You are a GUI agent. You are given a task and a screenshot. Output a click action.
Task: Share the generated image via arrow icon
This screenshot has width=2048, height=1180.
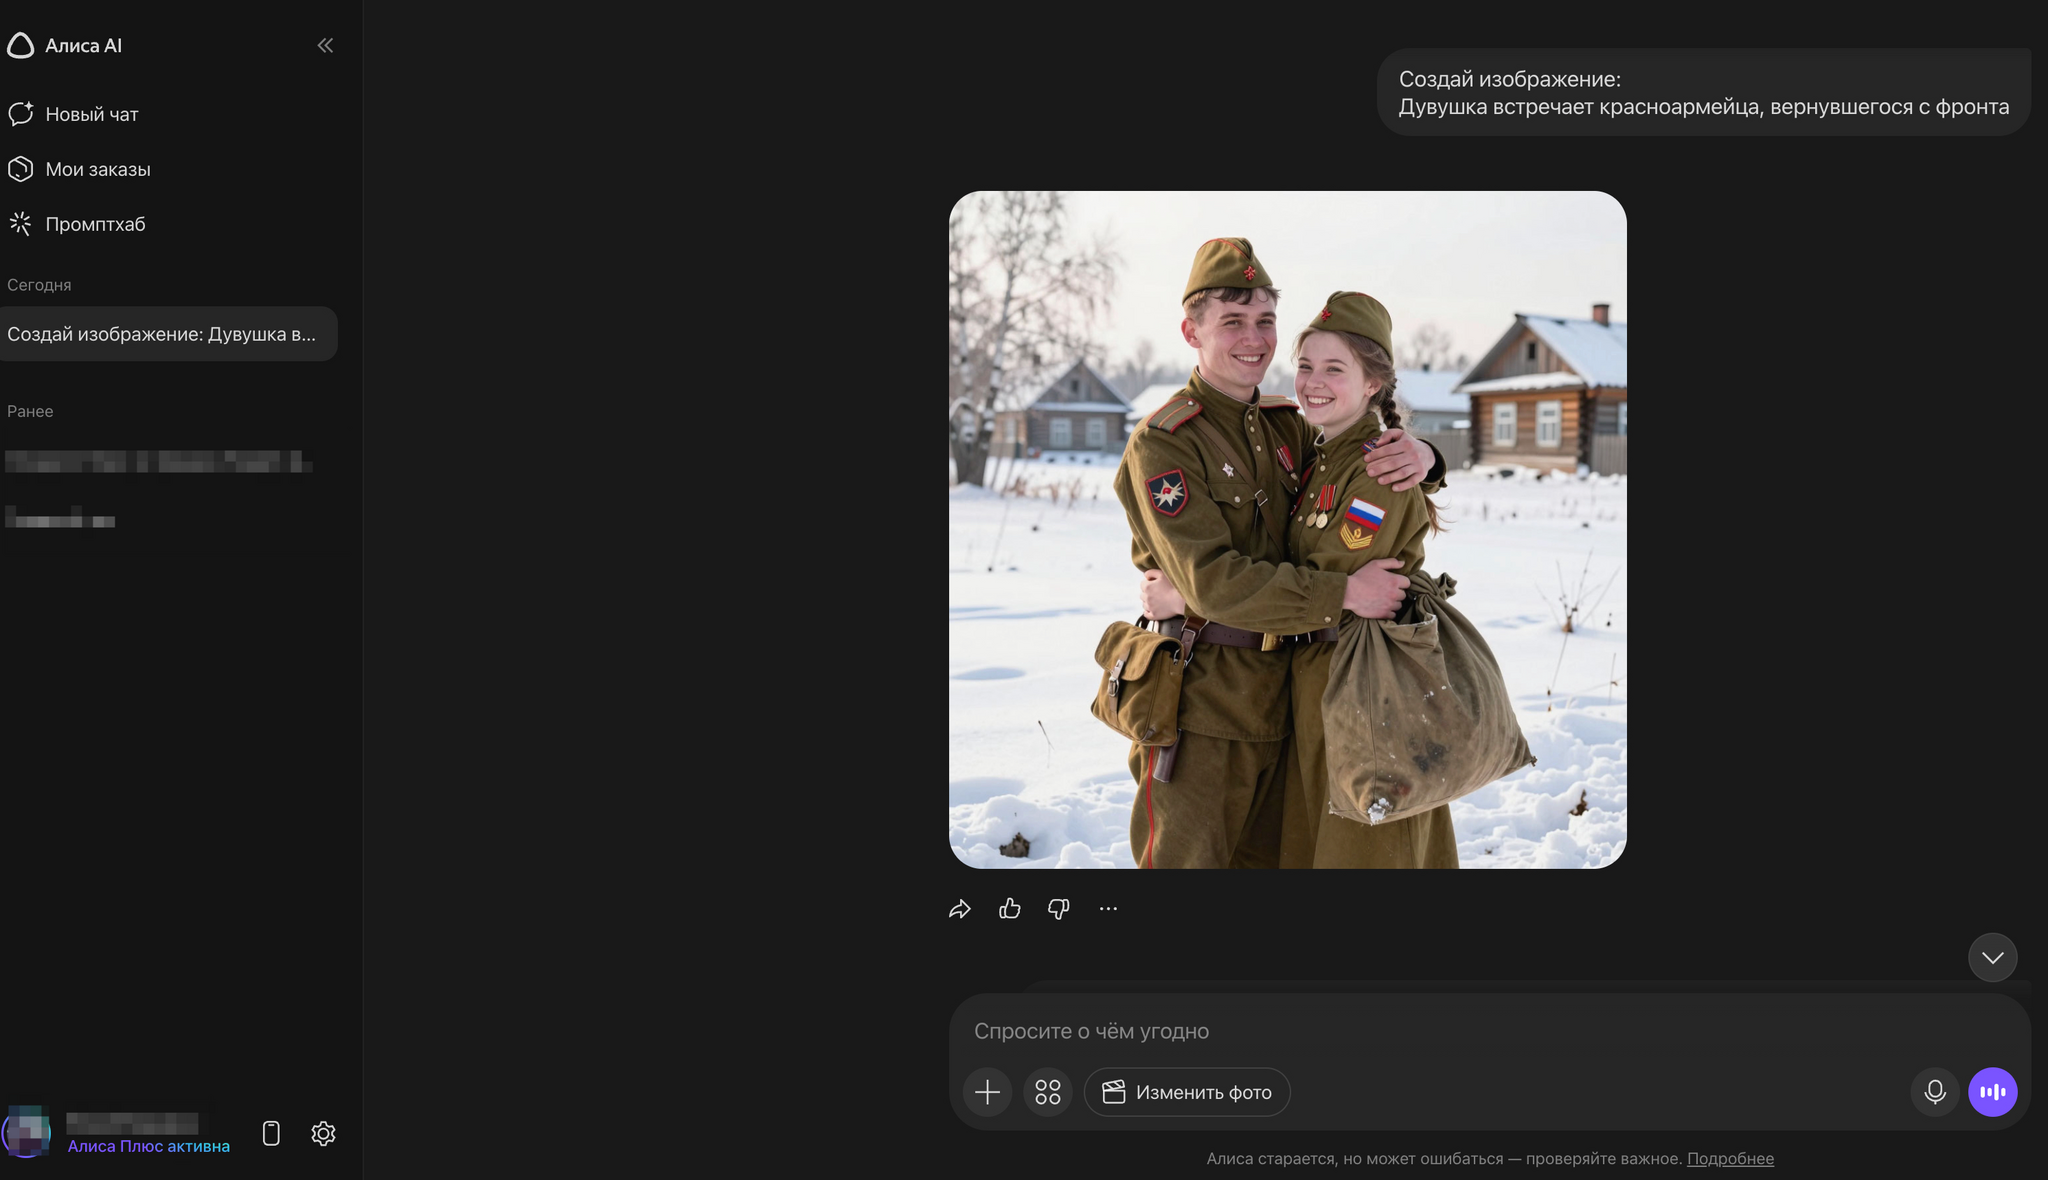(x=960, y=909)
